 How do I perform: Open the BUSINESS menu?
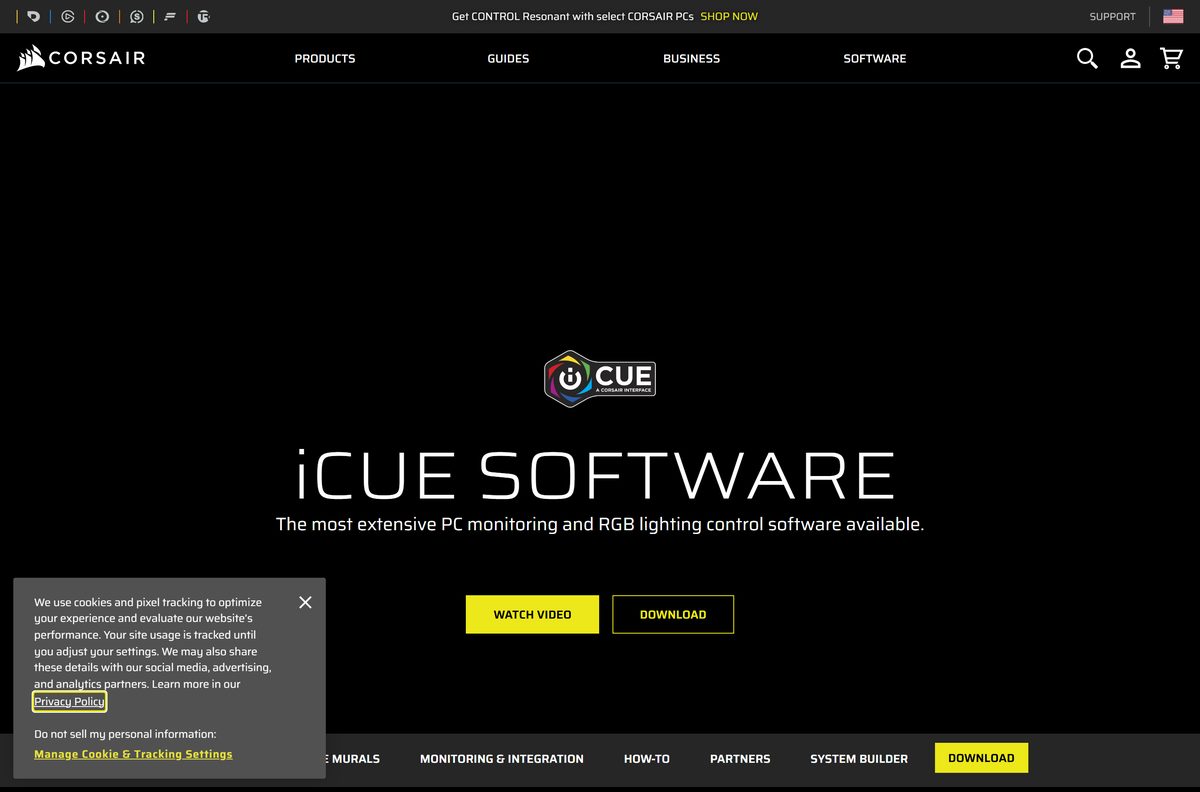(x=691, y=59)
